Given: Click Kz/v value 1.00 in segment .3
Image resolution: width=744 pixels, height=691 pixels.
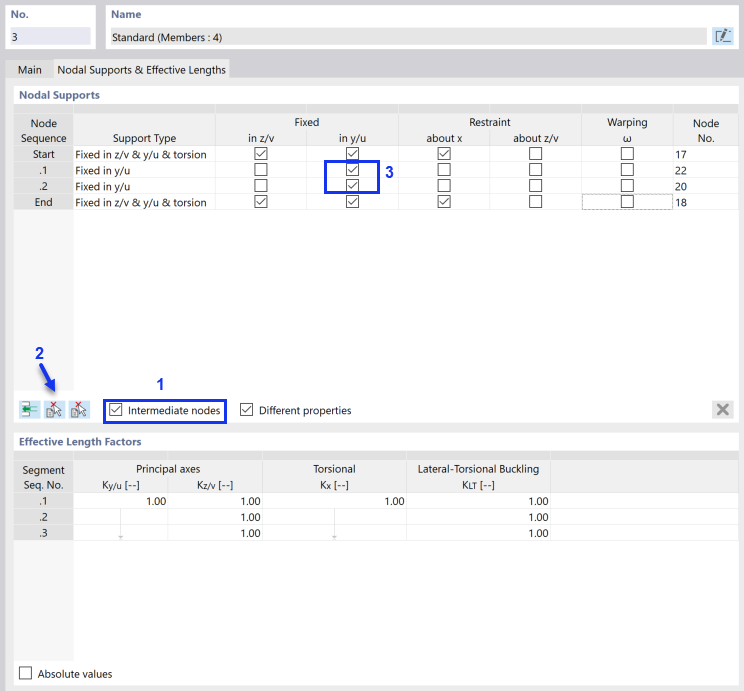Looking at the screenshot, I should click(215, 533).
